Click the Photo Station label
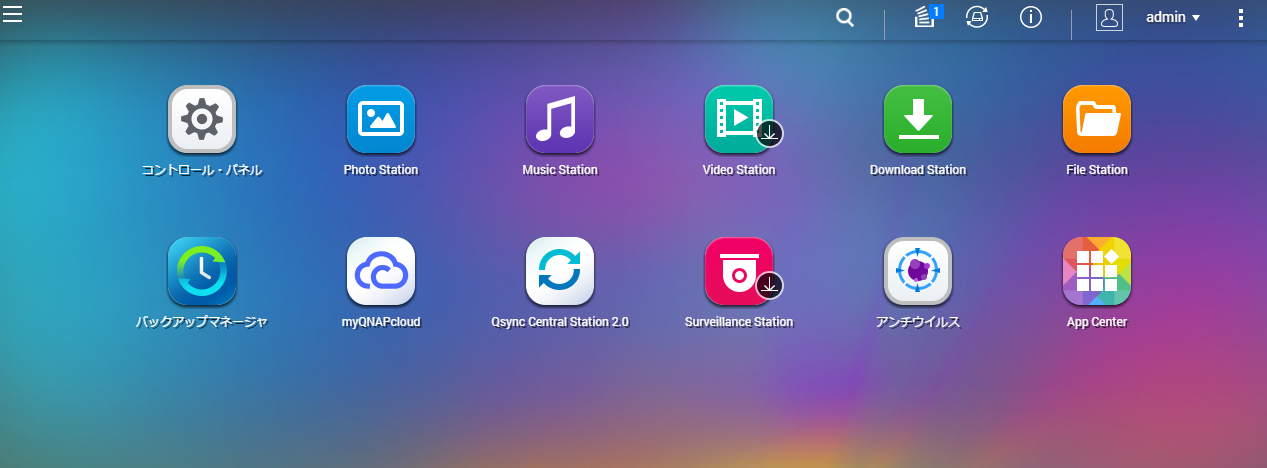Screen dimensions: 1267x468 (381, 170)
